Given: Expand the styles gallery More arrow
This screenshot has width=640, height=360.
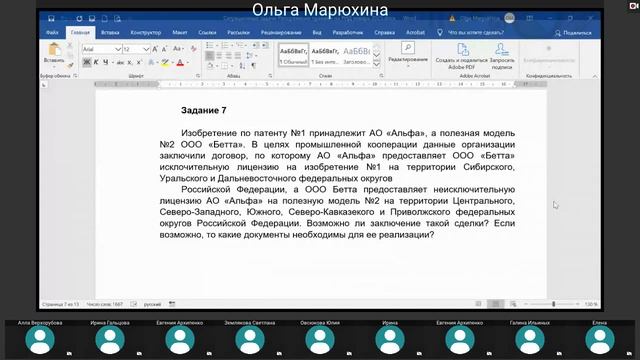Looking at the screenshot, I should (x=376, y=64).
